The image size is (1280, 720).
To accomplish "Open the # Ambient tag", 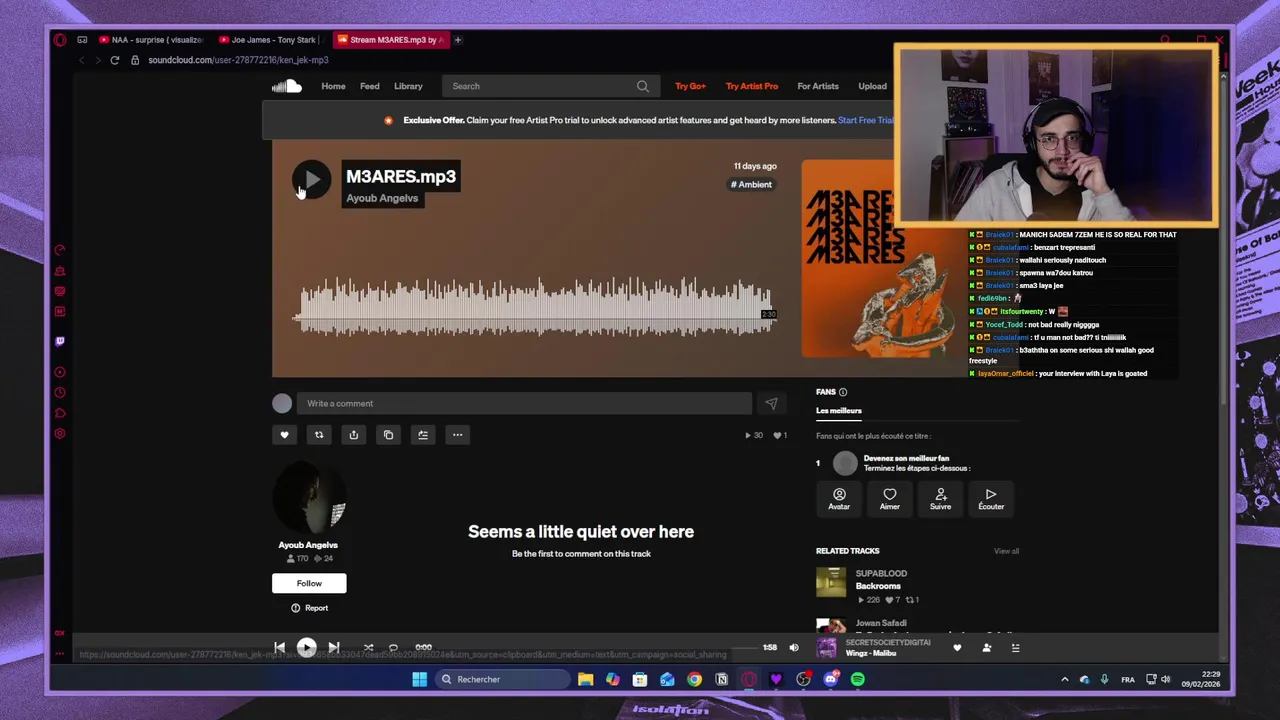I will coord(751,185).
